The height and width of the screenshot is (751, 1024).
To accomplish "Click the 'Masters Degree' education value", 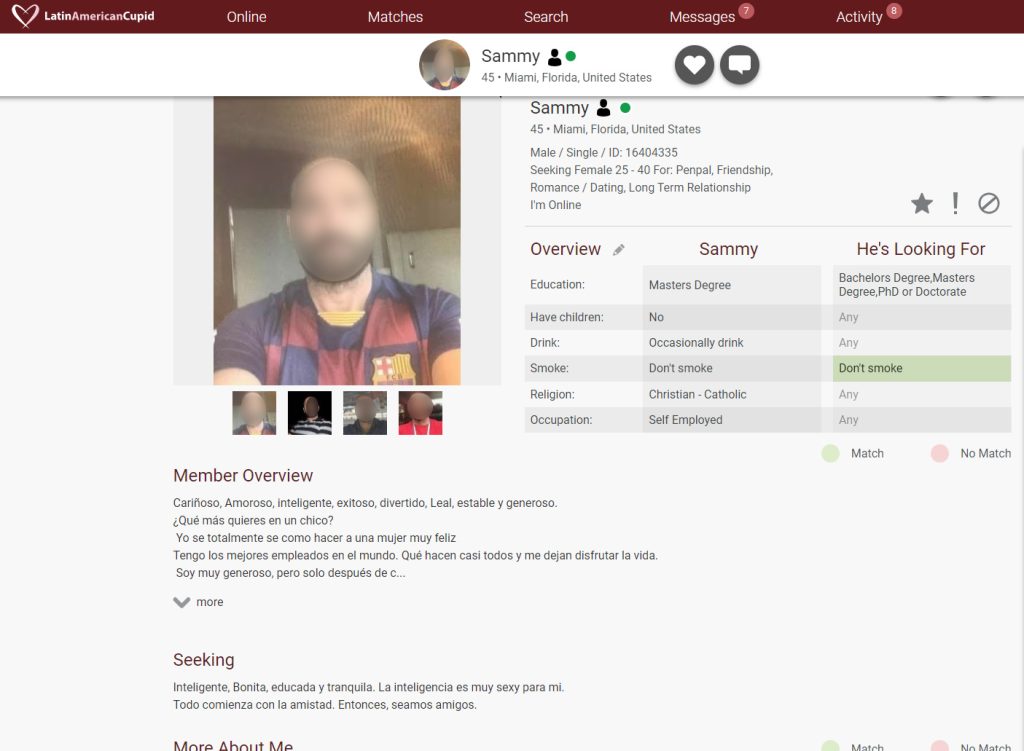I will pyautogui.click(x=690, y=285).
